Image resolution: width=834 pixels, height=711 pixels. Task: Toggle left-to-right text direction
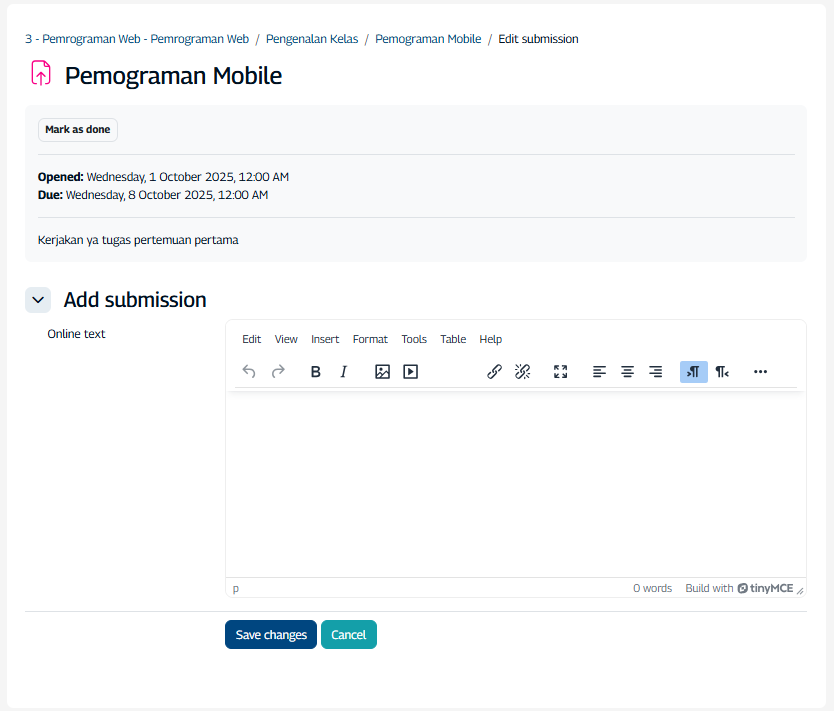tap(693, 372)
